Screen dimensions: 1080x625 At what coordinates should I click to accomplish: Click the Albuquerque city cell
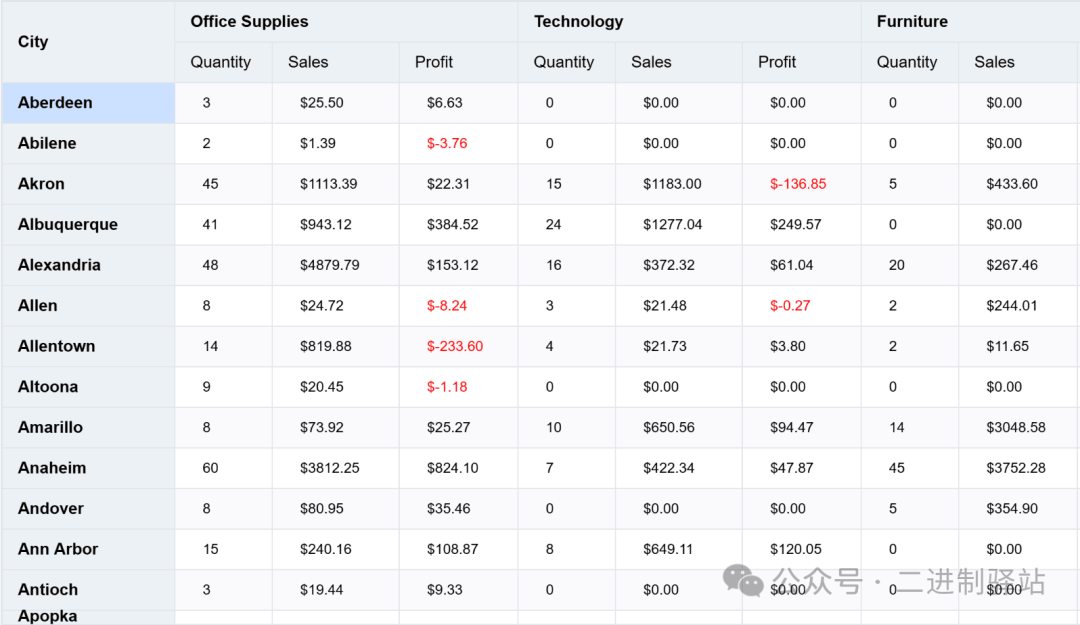tap(68, 225)
